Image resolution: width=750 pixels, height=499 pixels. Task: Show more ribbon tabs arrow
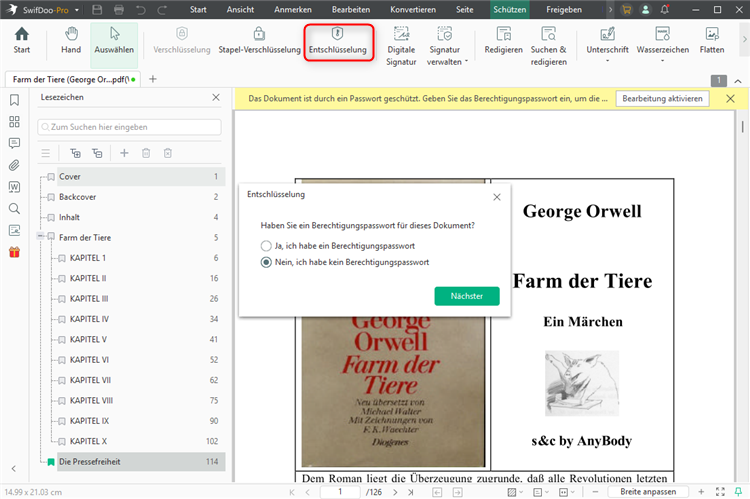[x=610, y=10]
